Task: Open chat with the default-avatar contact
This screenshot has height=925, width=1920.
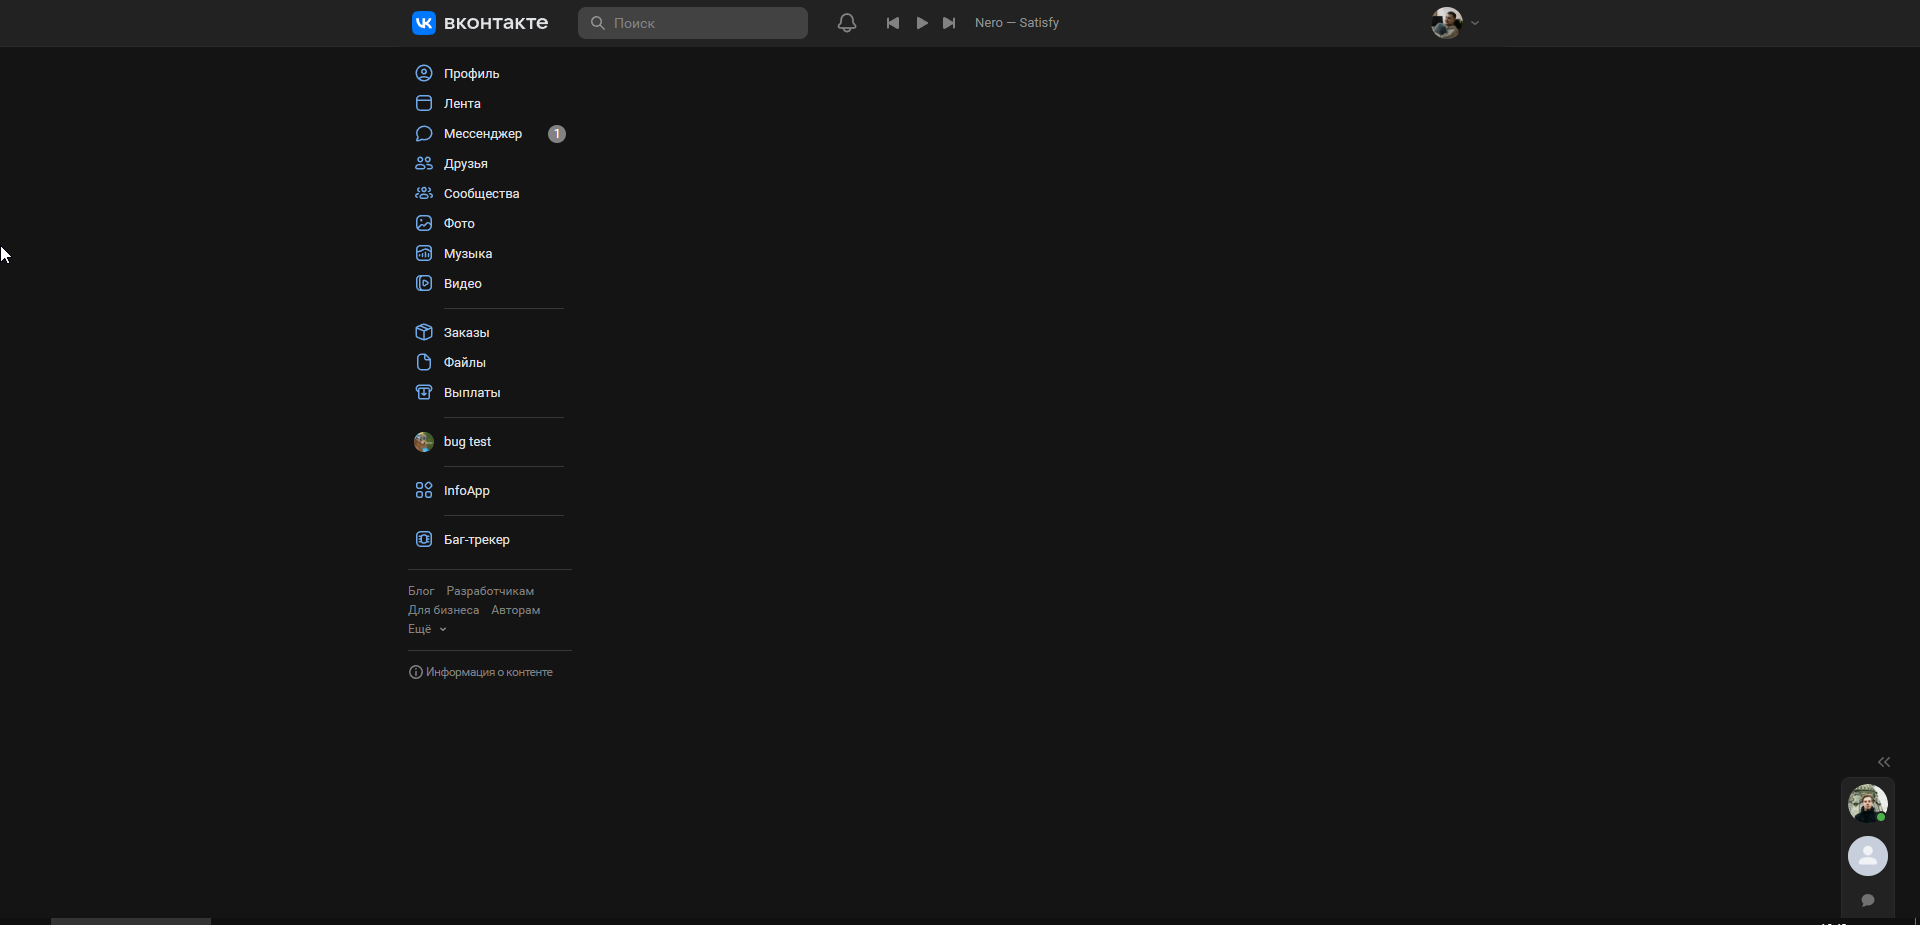Action: [x=1868, y=856]
